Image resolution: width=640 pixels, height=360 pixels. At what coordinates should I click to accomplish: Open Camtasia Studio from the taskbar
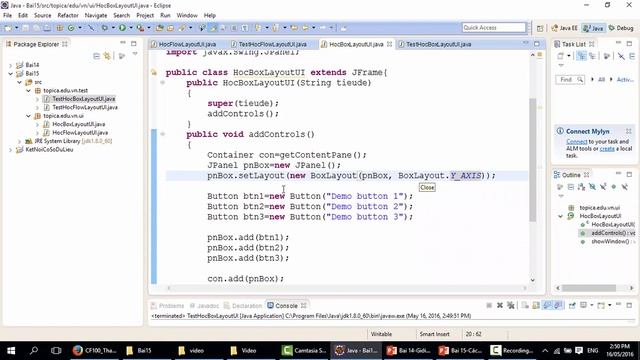coord(304,350)
